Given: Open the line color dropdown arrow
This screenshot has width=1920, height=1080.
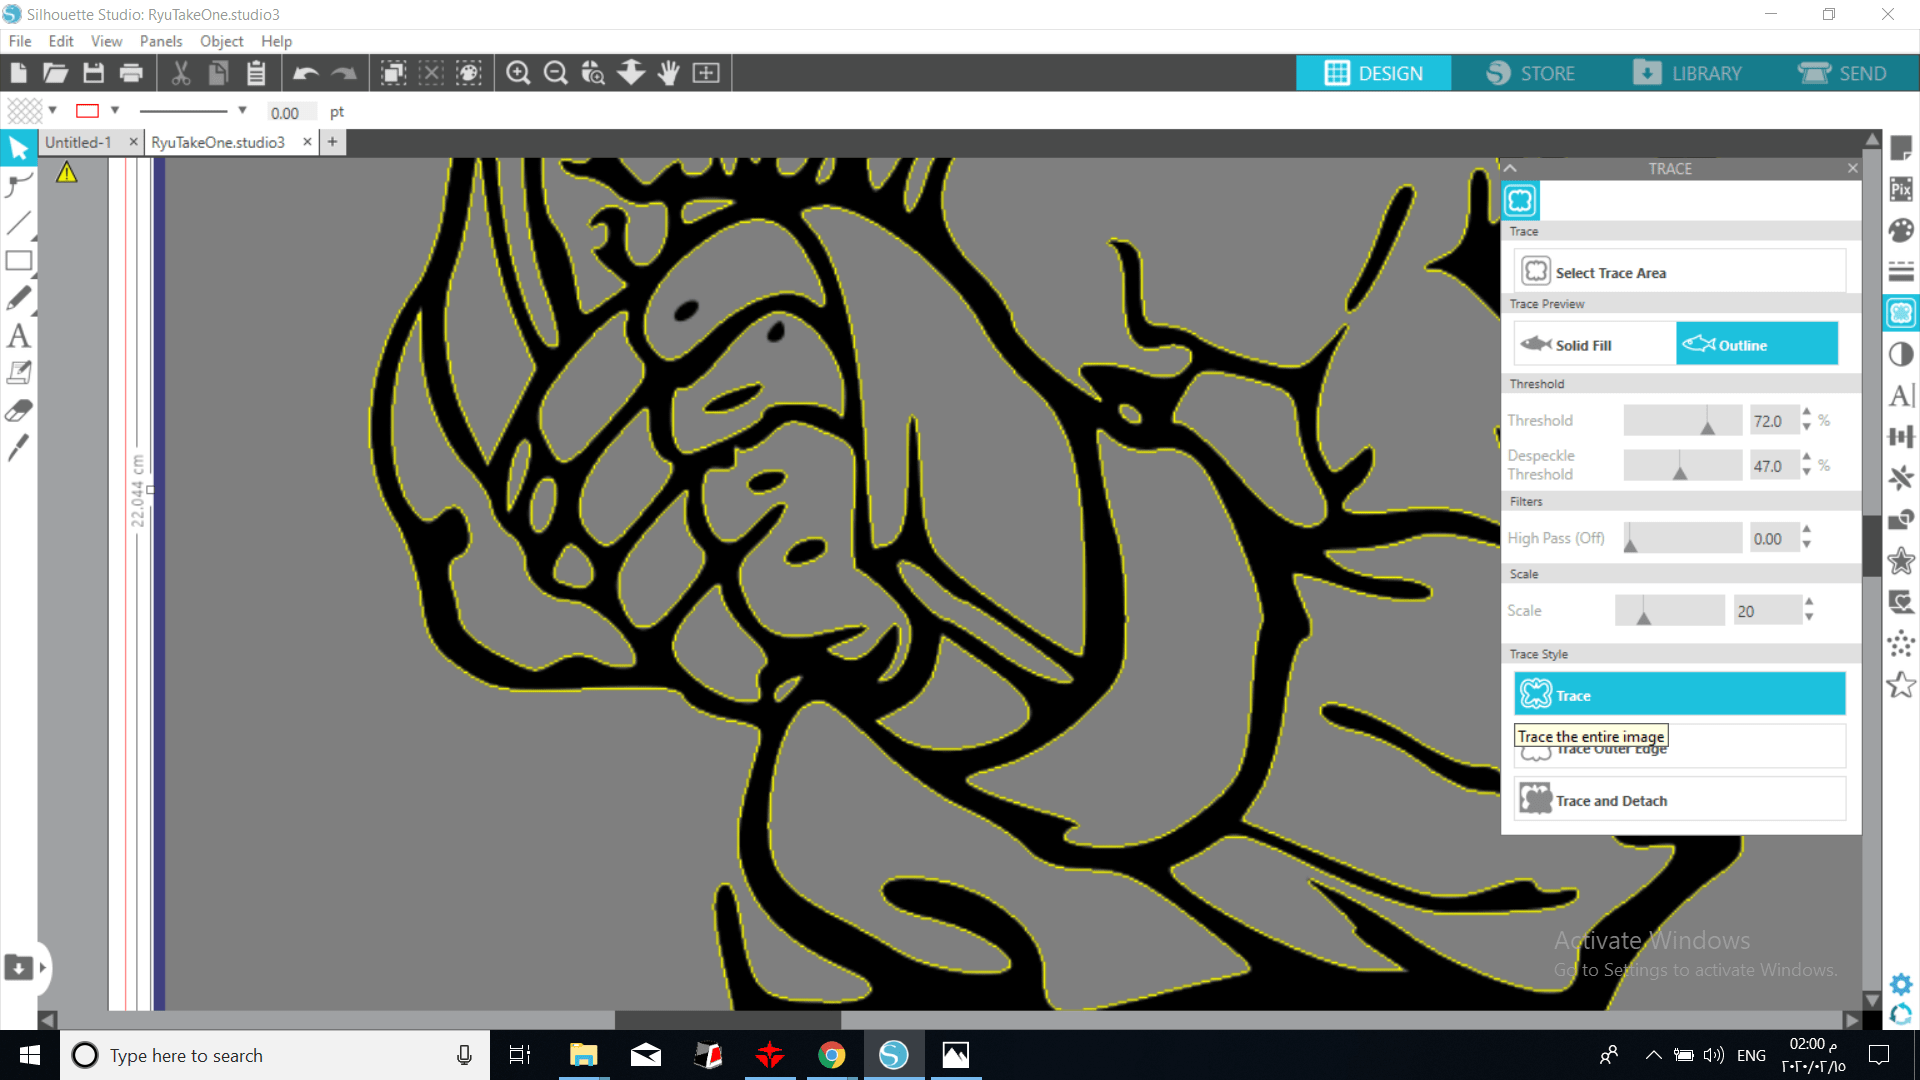Looking at the screenshot, I should (115, 111).
